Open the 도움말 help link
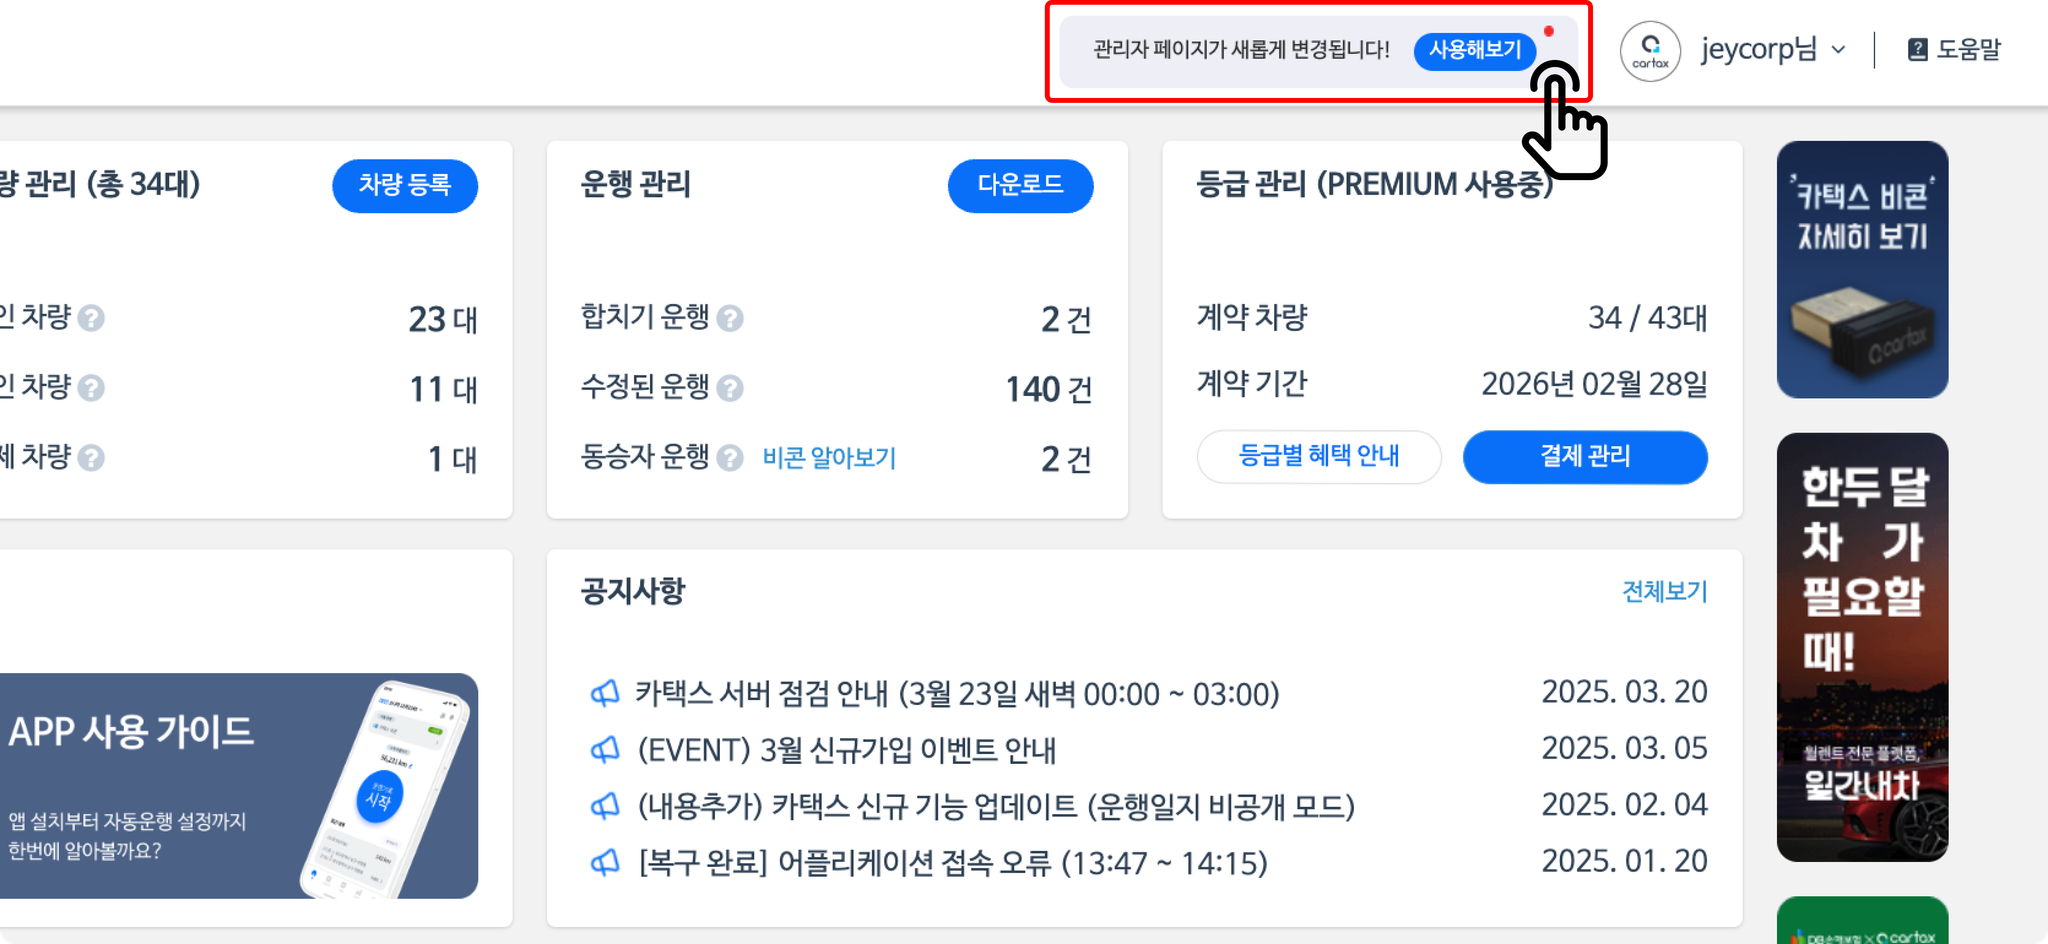The width and height of the screenshot is (2048, 944). point(1954,49)
